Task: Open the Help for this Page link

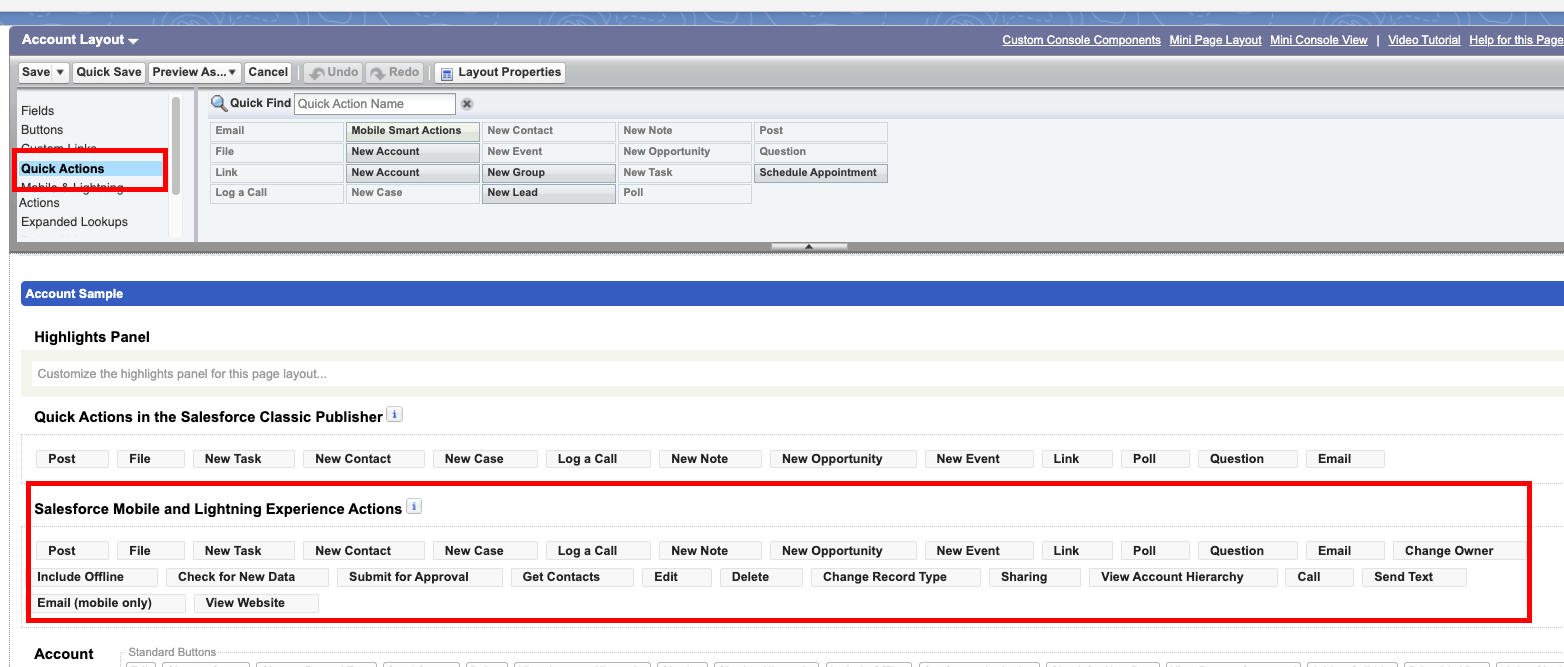Action: [1515, 40]
